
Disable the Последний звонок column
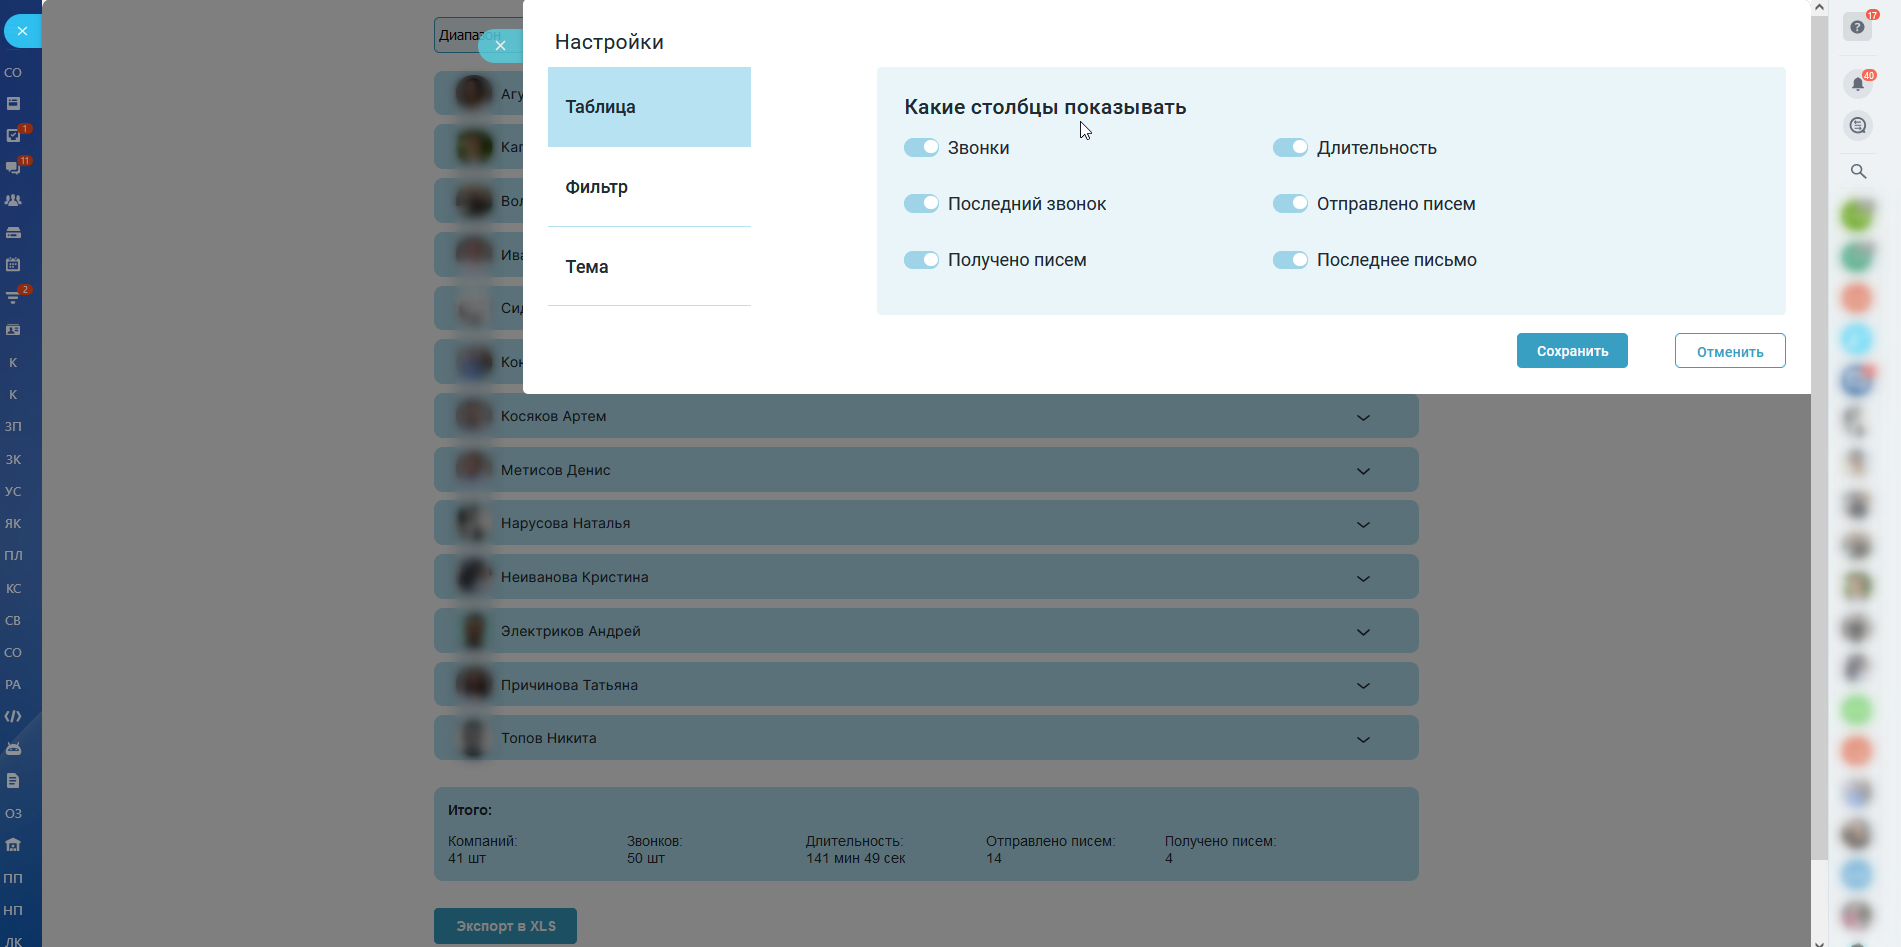click(921, 204)
